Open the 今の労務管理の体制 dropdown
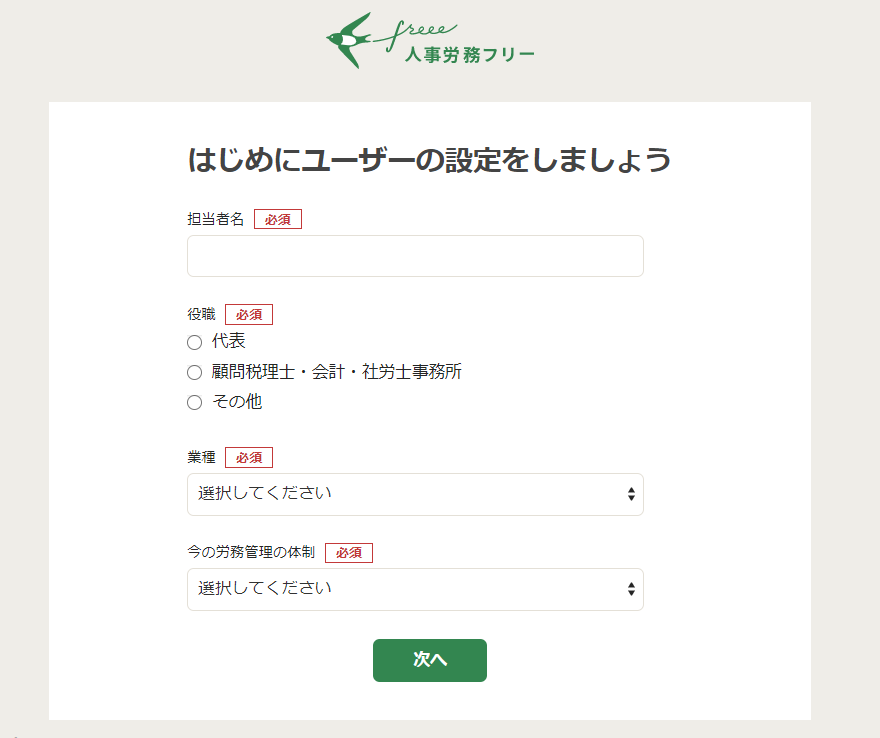 pyautogui.click(x=415, y=589)
